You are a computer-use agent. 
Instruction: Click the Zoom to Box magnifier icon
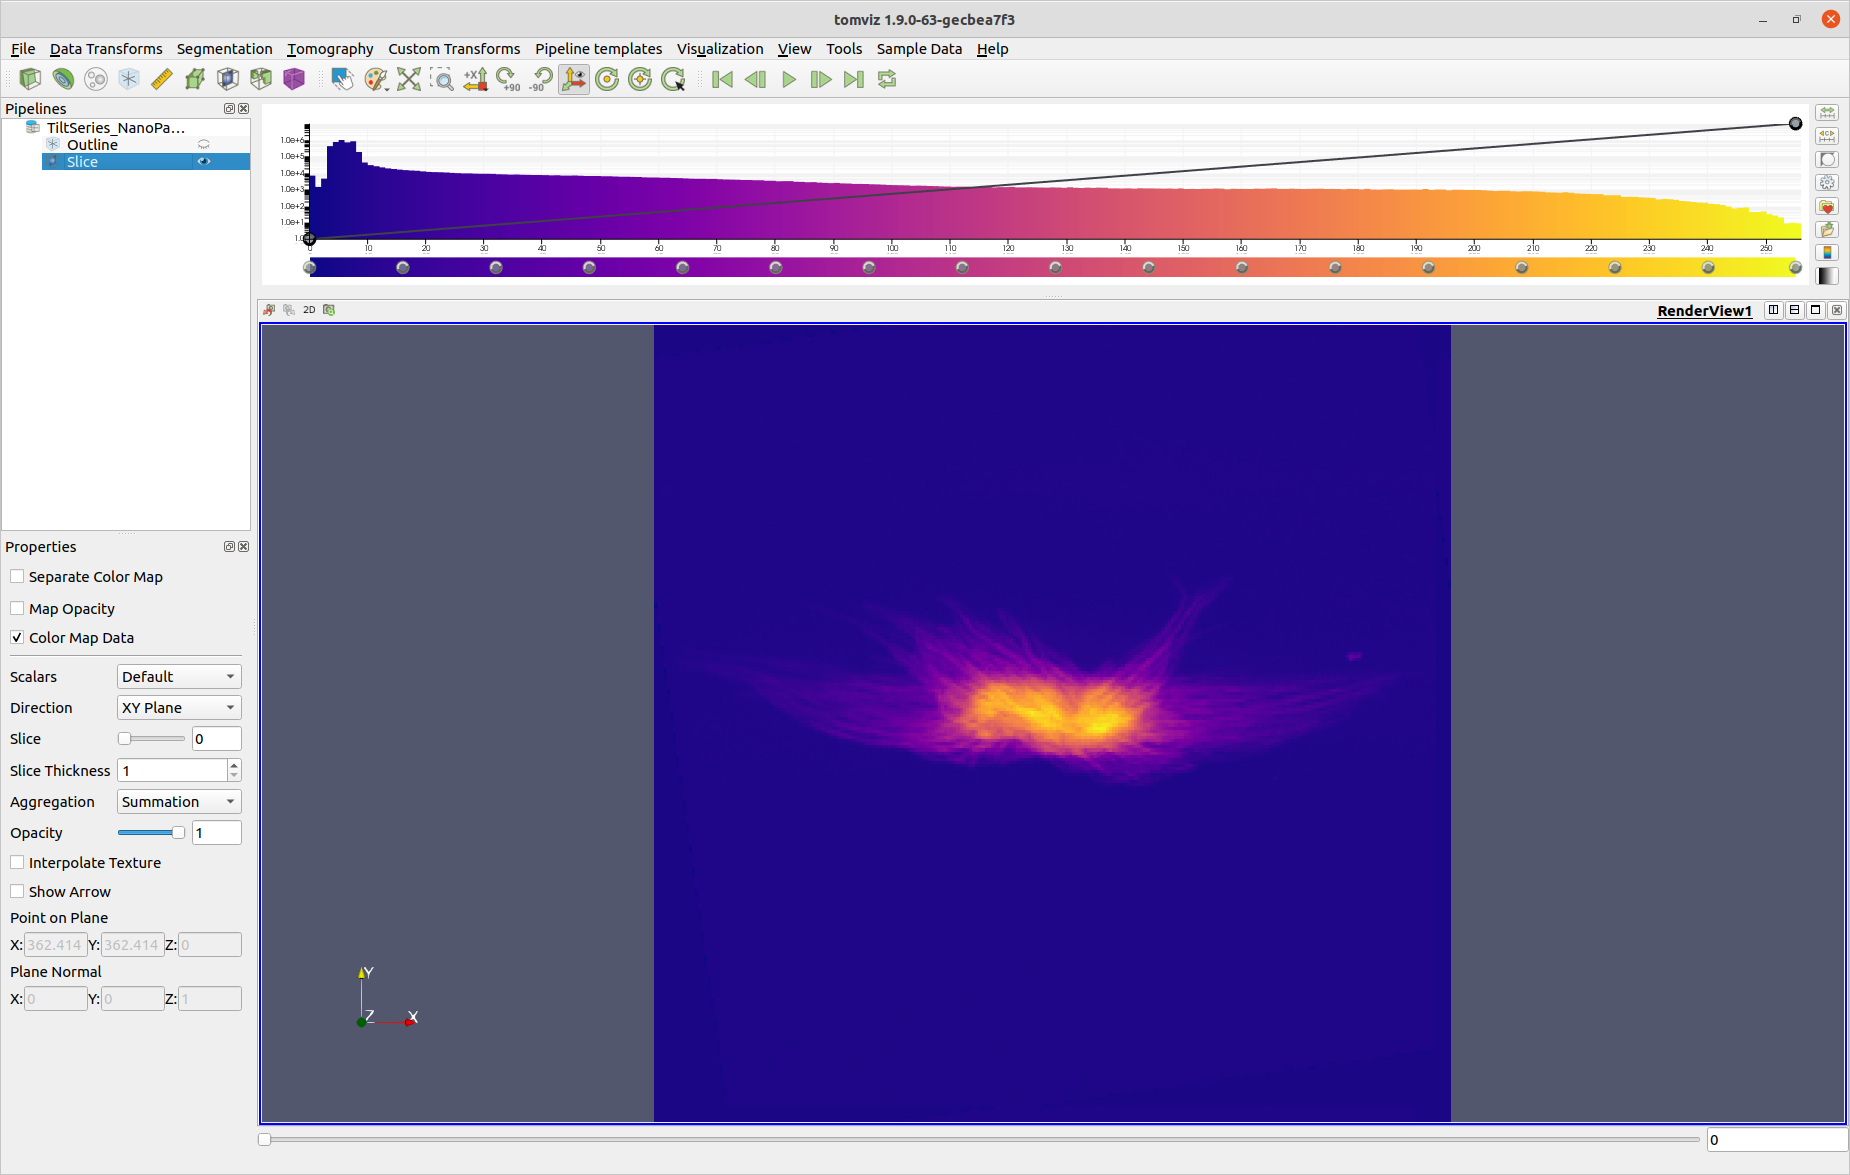(442, 79)
